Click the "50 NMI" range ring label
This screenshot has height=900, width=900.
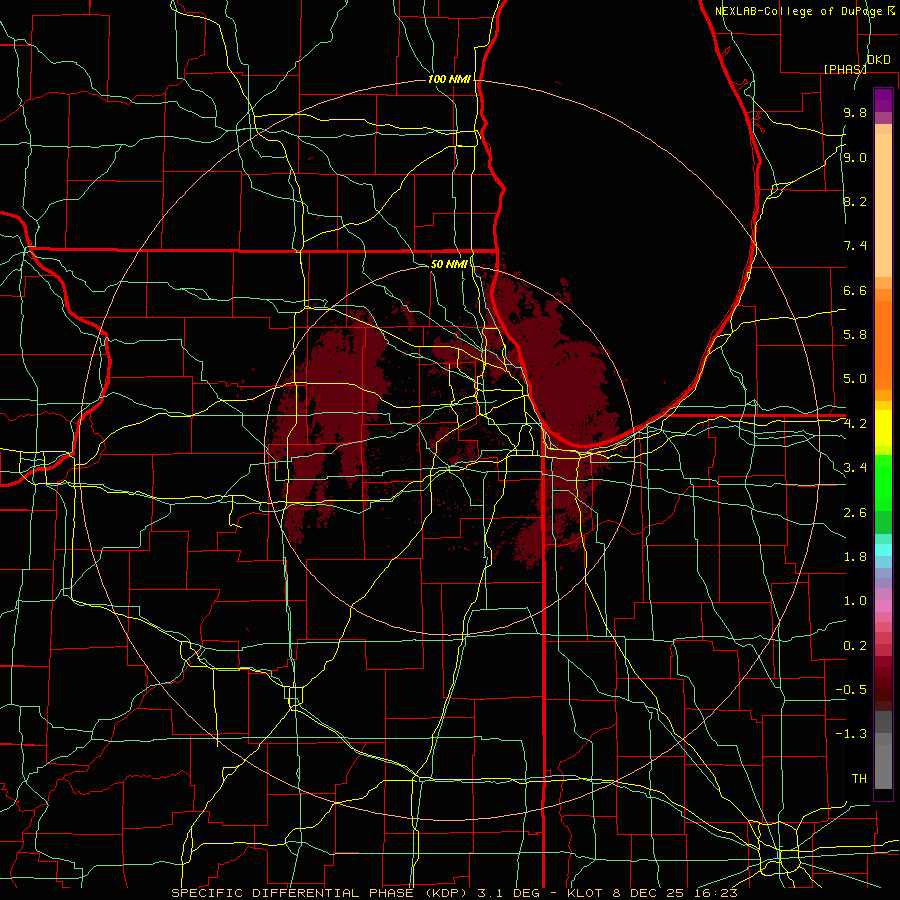449,264
